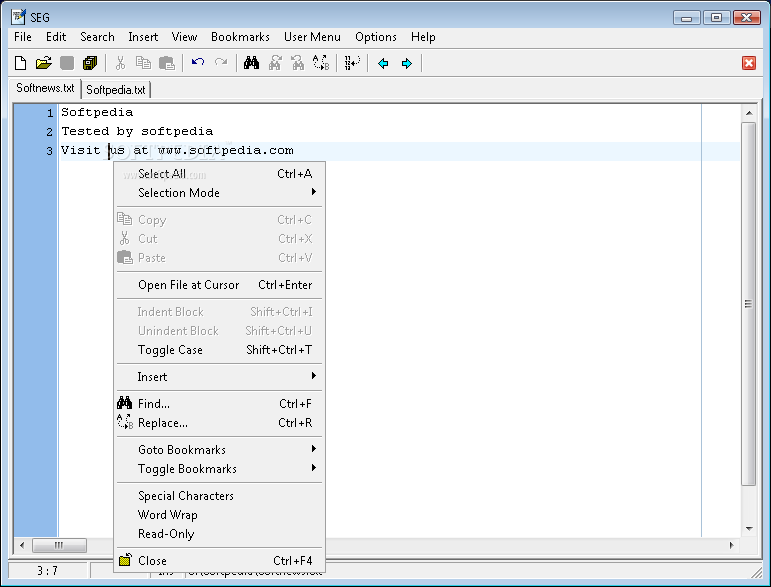Viewport: 771px width, 587px height.
Task: Choose Close in context menu
Action: [219, 560]
